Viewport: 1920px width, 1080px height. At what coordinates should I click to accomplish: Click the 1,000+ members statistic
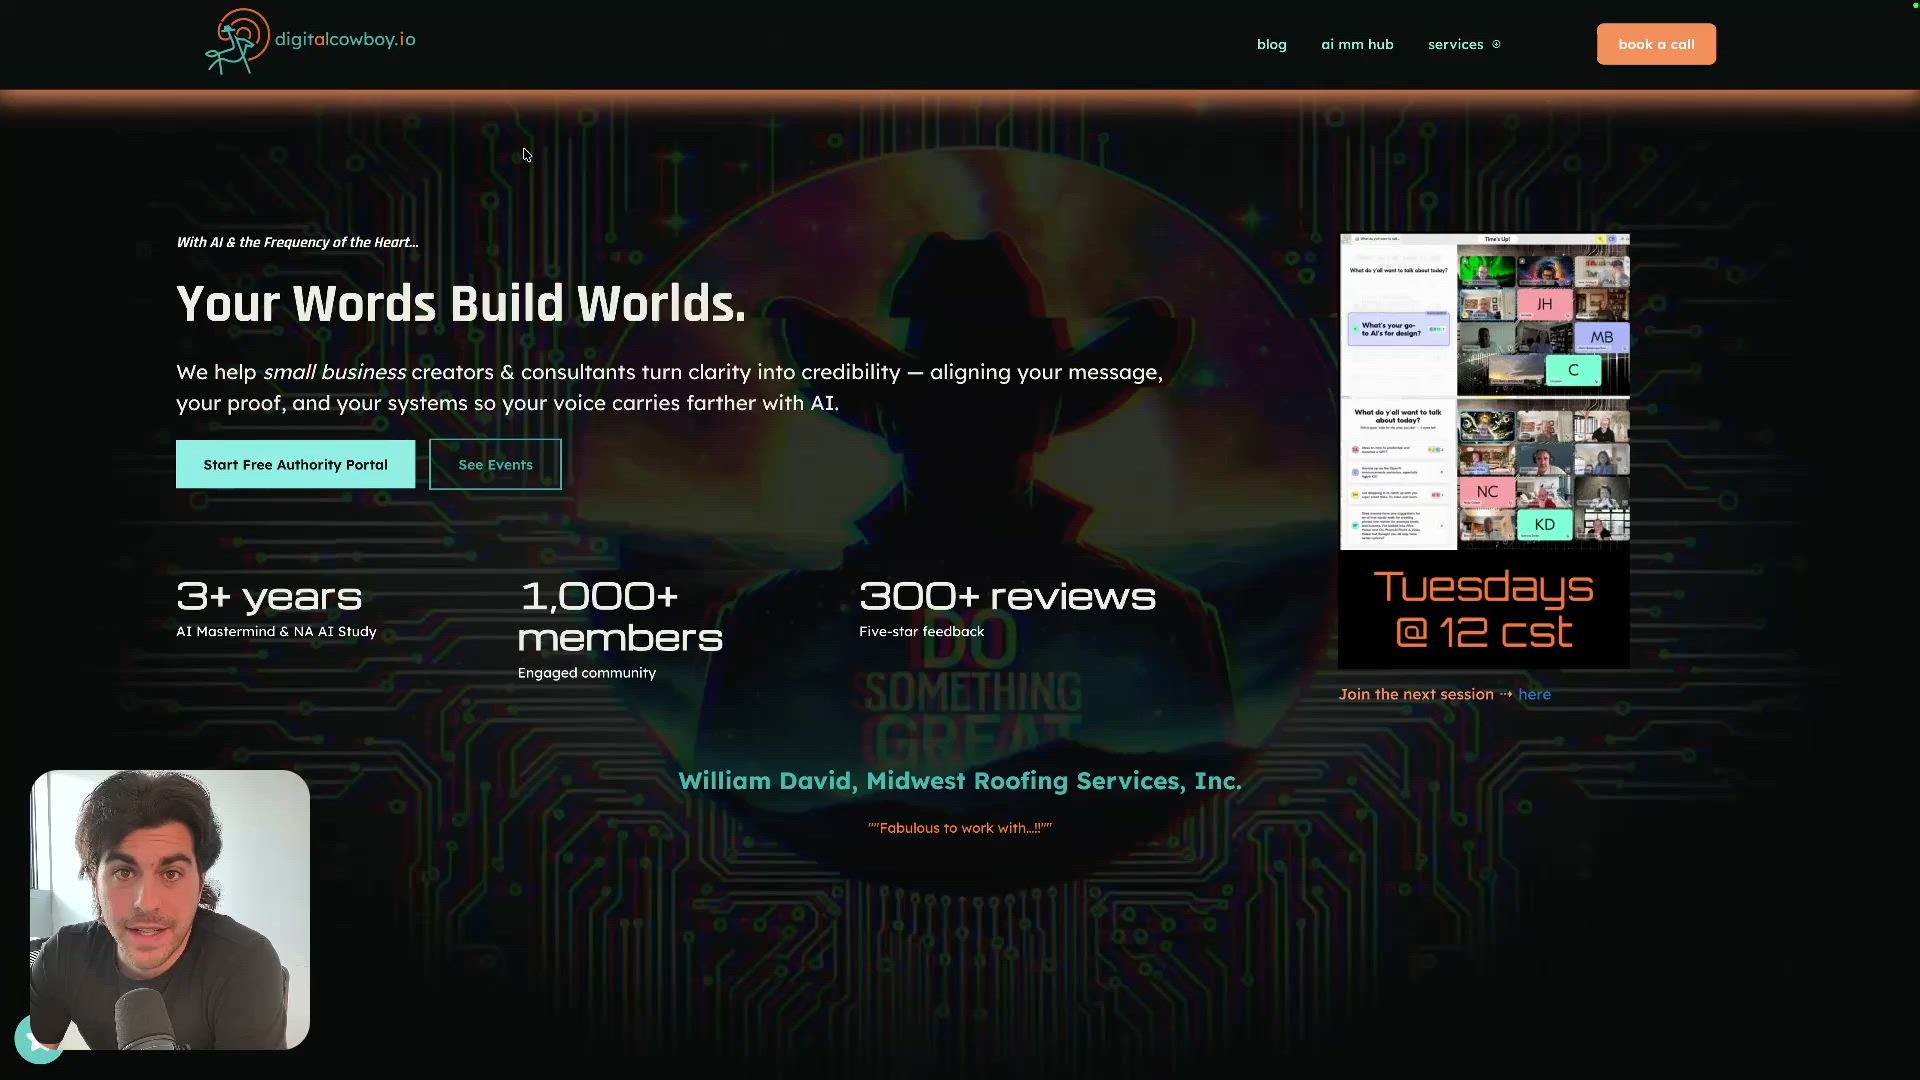click(x=619, y=617)
